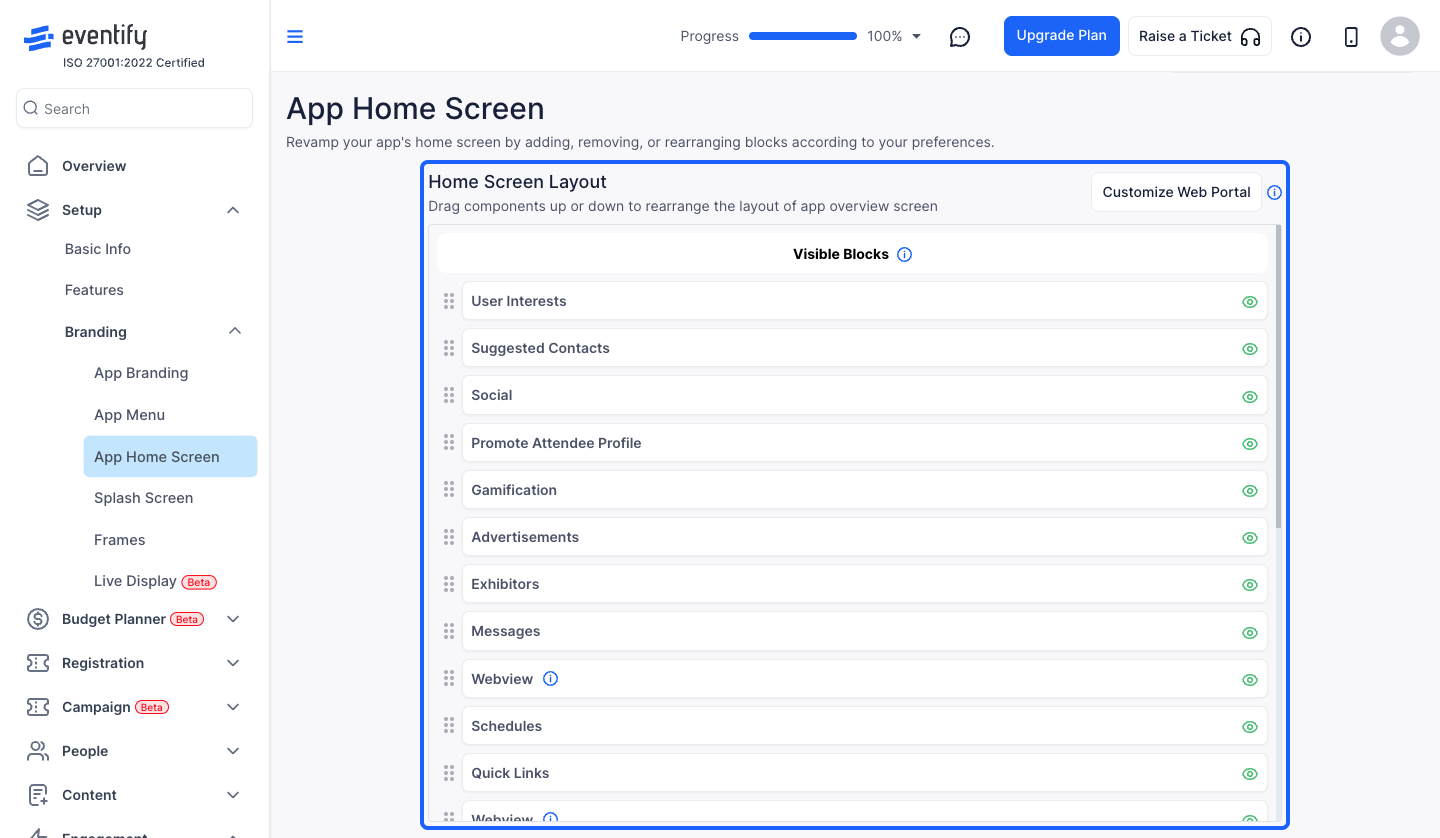
Task: Open the hamburger sidebar menu icon
Action: 295,37
